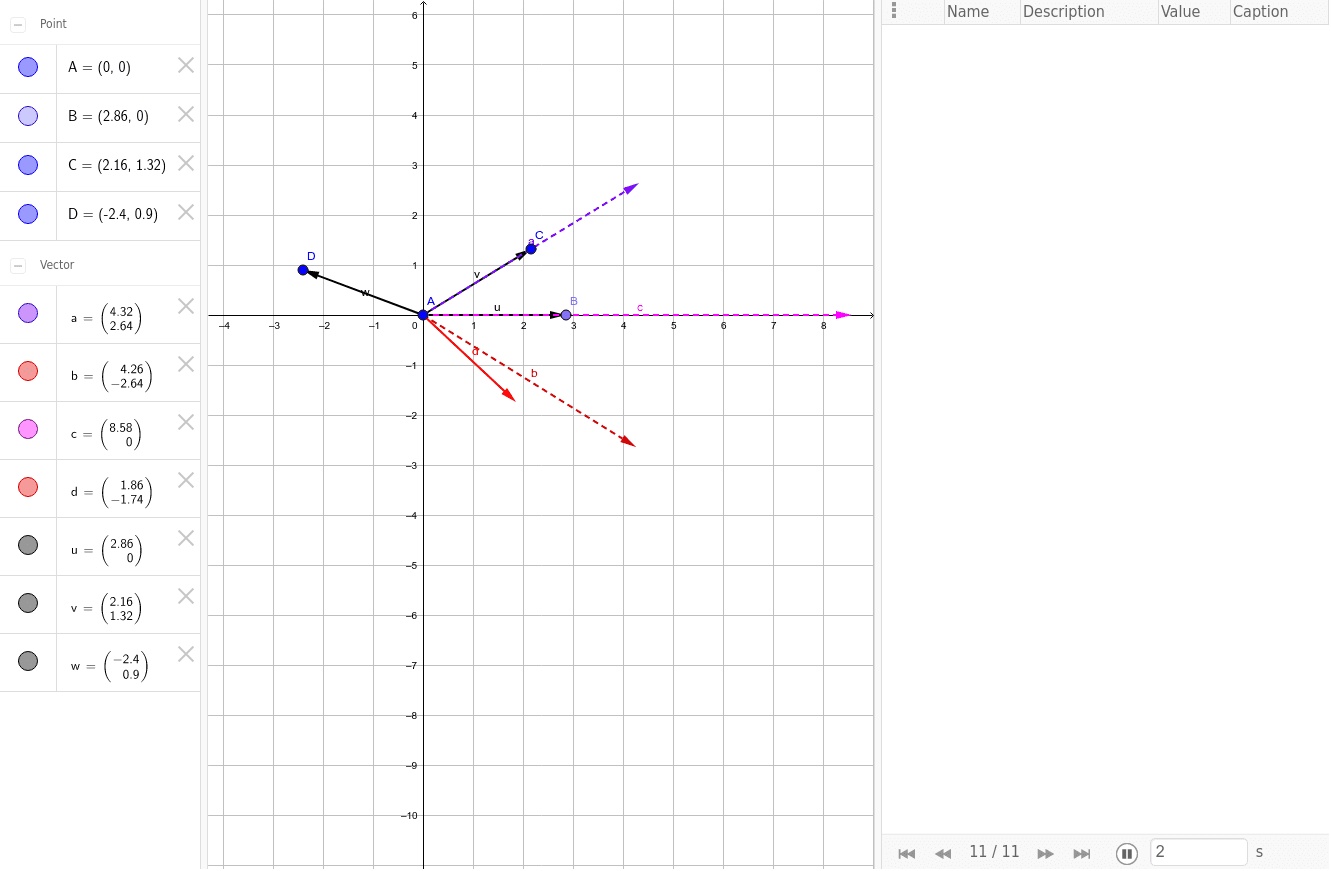Select vector w definition in algebra view

point(109,667)
